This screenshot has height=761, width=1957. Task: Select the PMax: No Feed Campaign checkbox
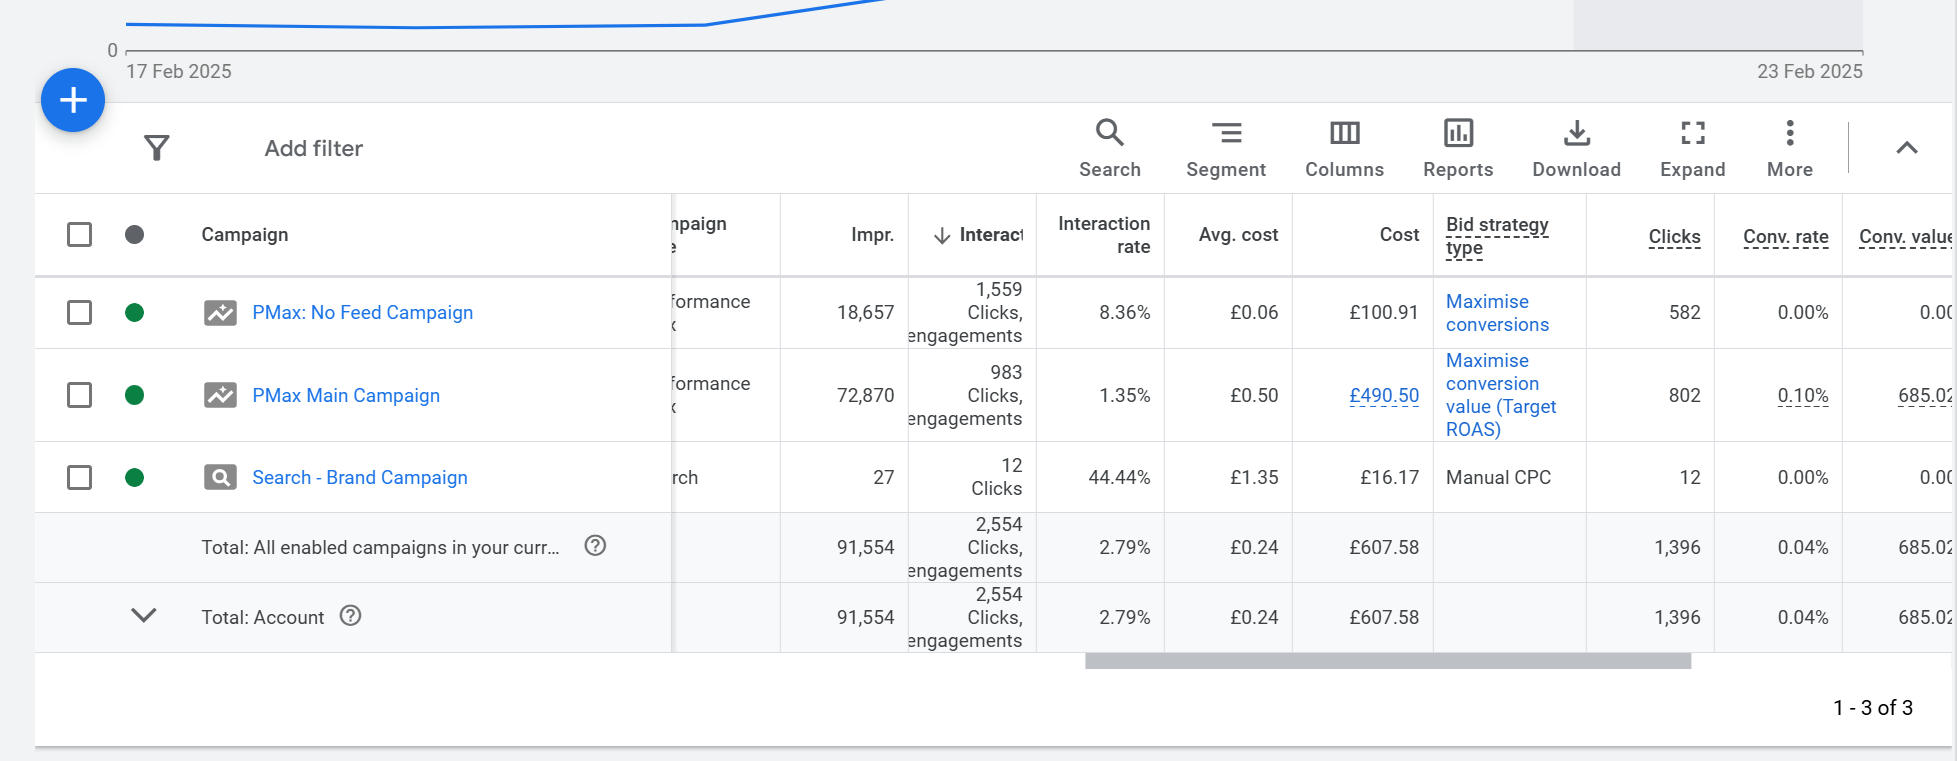[79, 313]
